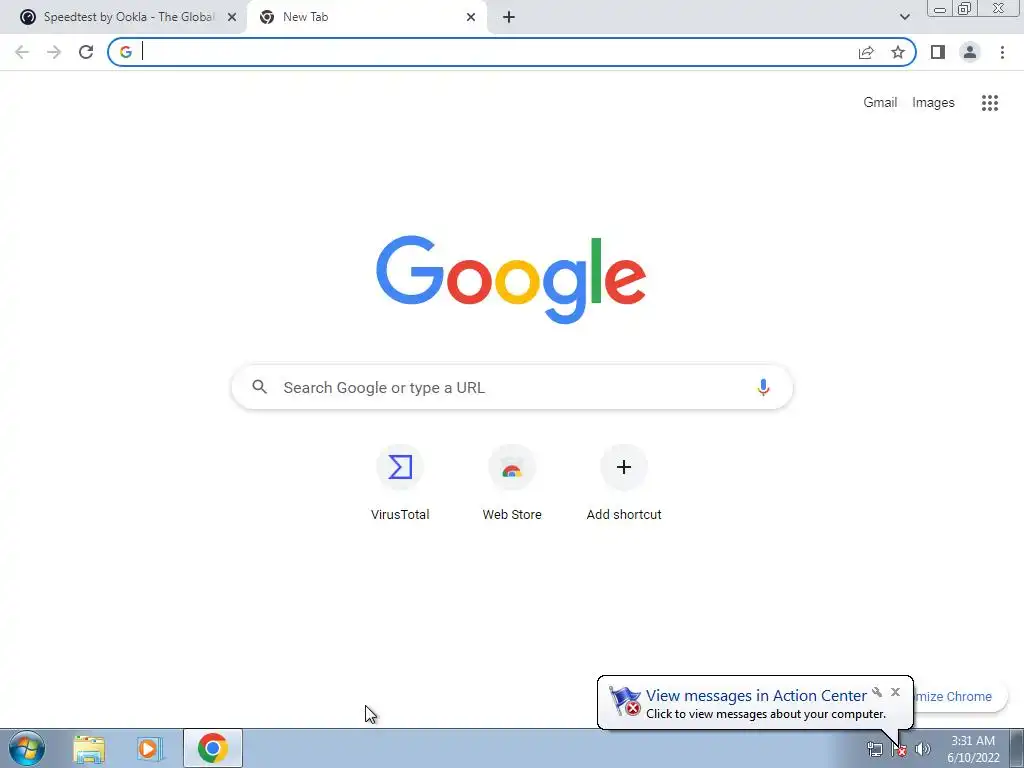Dismiss the Action Center notification balloon
Image resolution: width=1024 pixels, height=768 pixels.
[895, 692]
